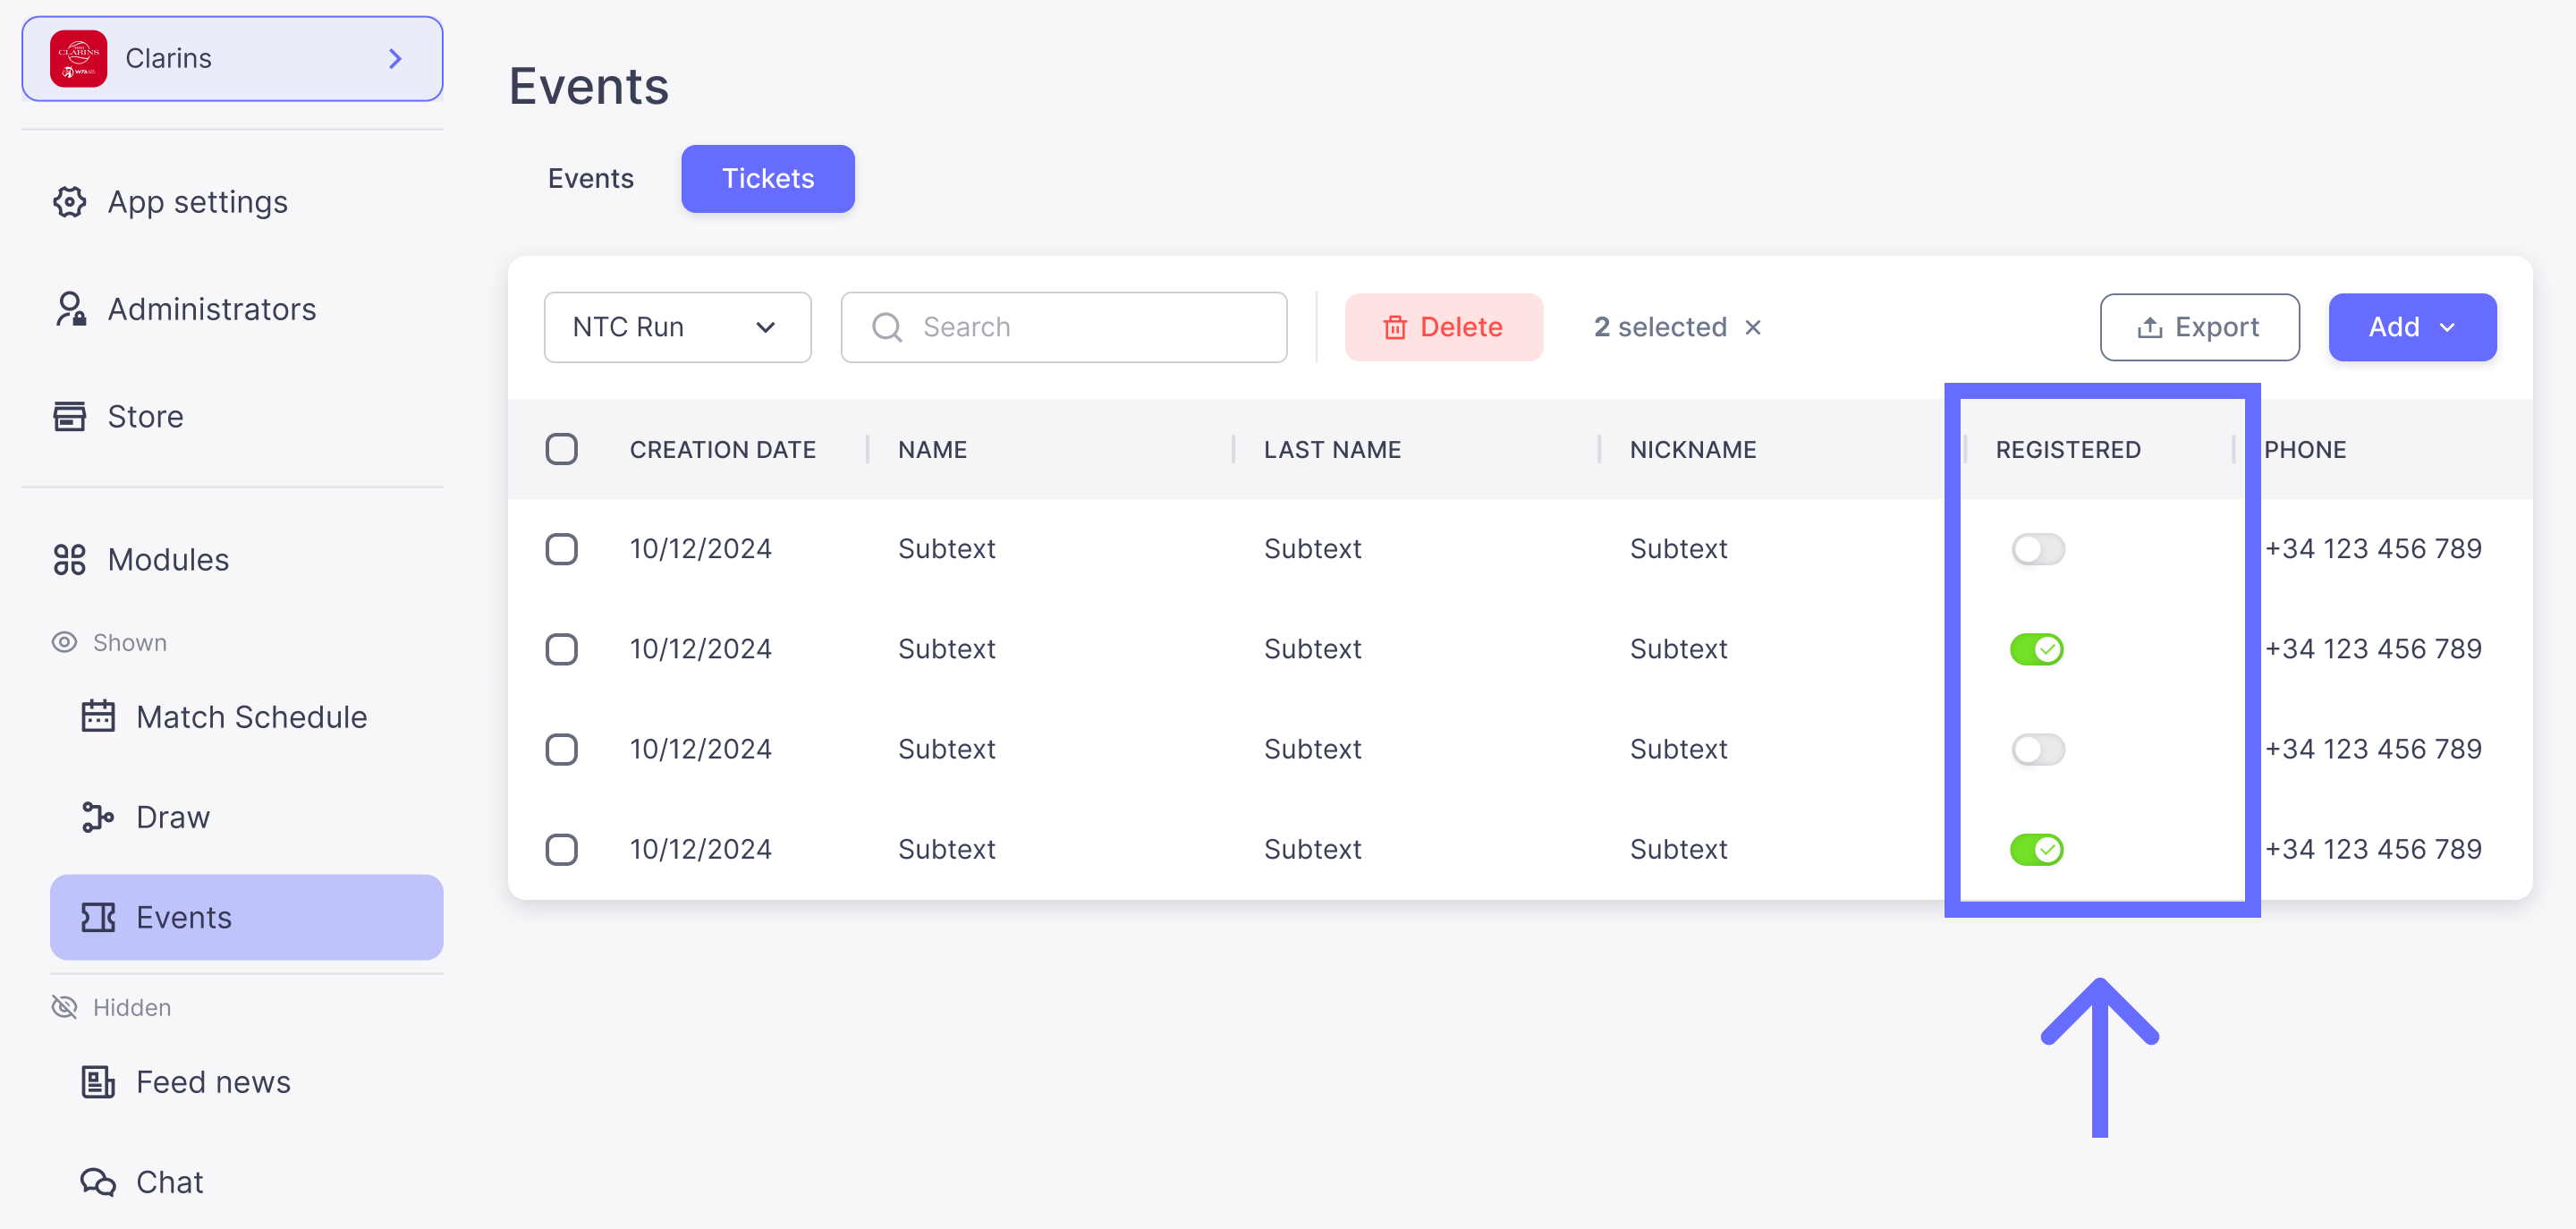
Task: Click the Administrators person icon
Action: click(x=69, y=309)
